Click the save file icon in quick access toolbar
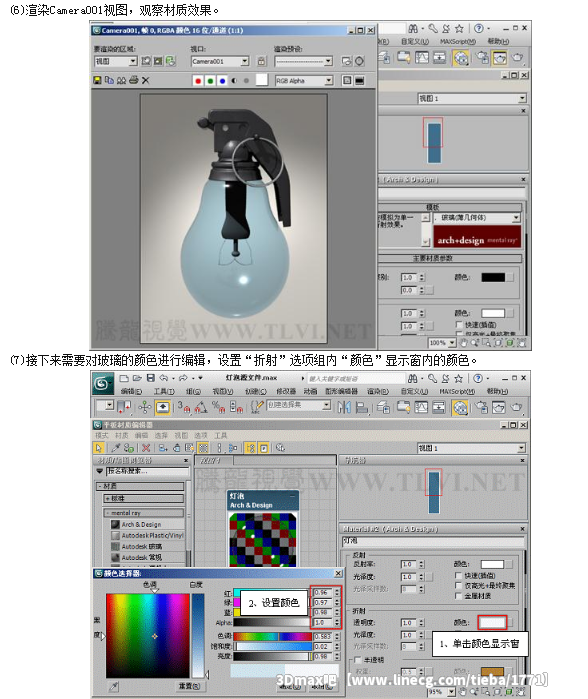This screenshot has width=588, height=699. click(151, 378)
